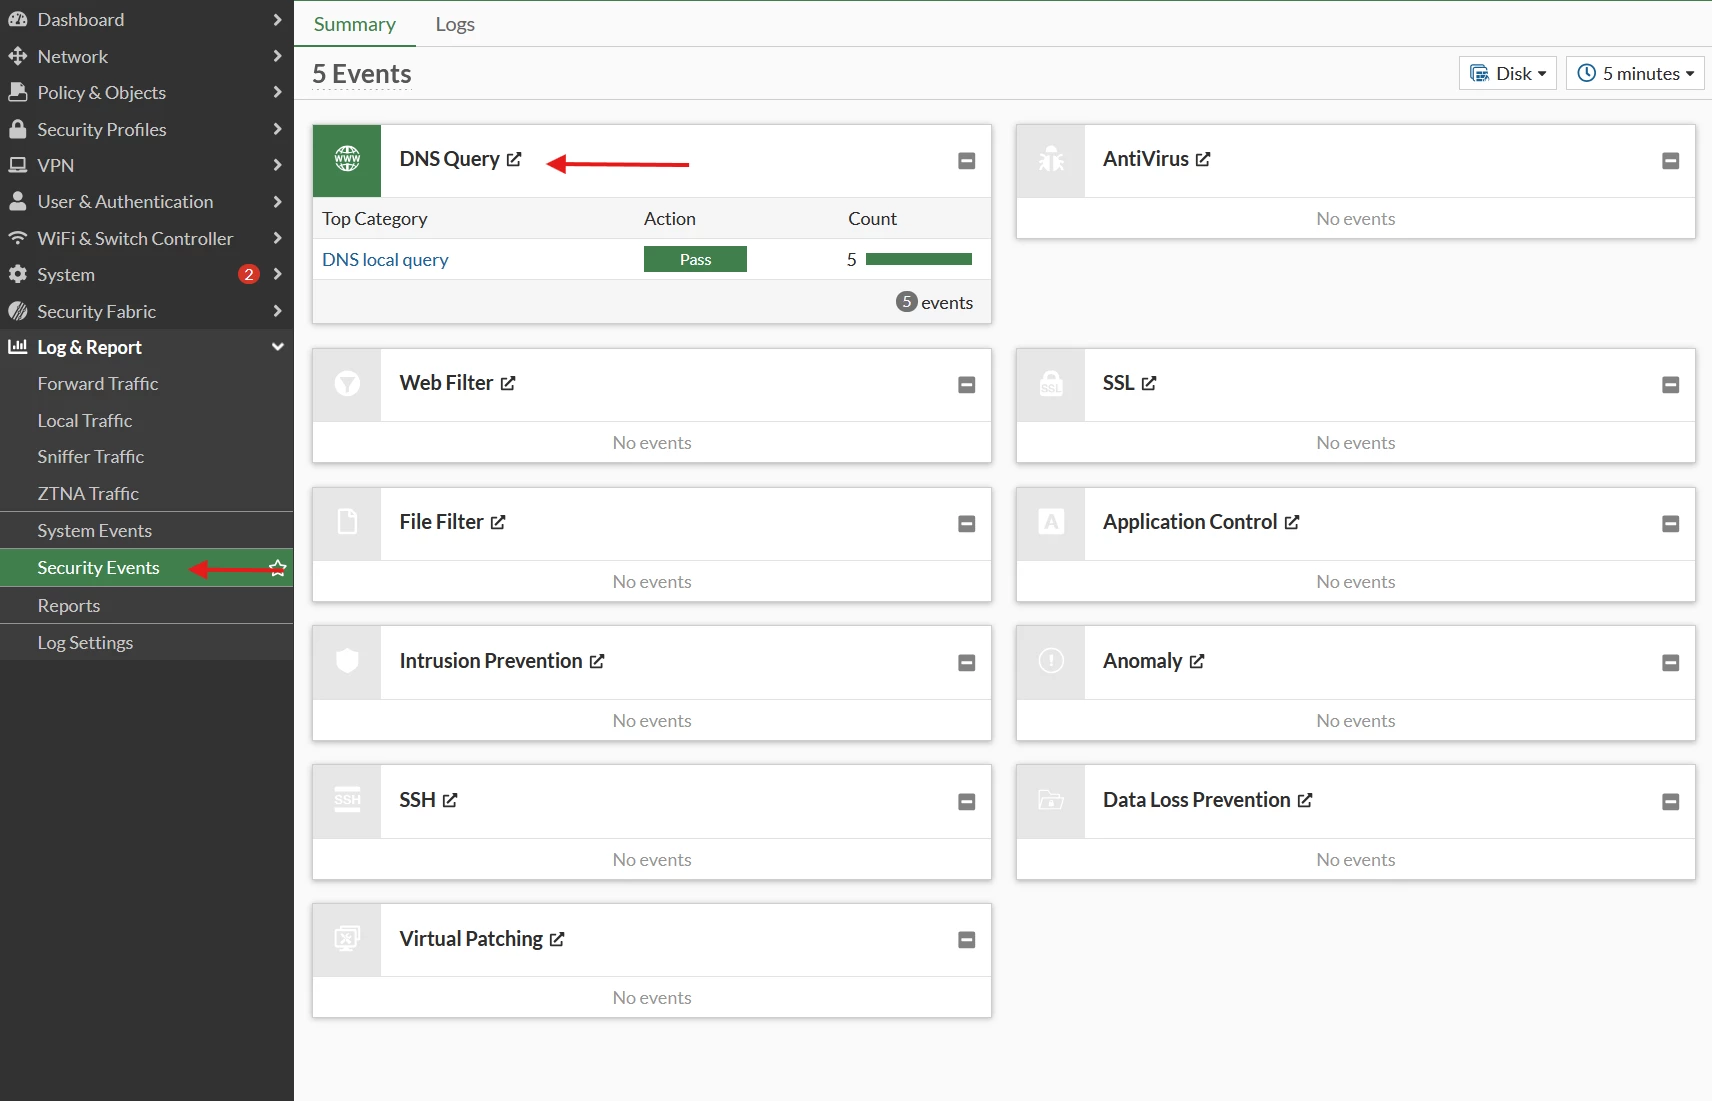Click the green count bar for DNS
The height and width of the screenshot is (1101, 1712).
(x=919, y=259)
